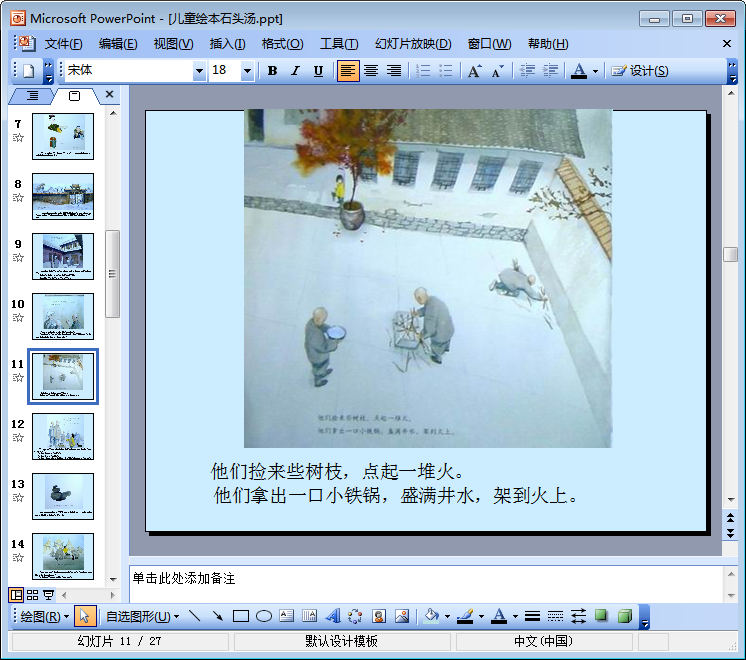The image size is (746, 660).
Task: Switch to Slide Sorter view
Action: click(x=32, y=594)
